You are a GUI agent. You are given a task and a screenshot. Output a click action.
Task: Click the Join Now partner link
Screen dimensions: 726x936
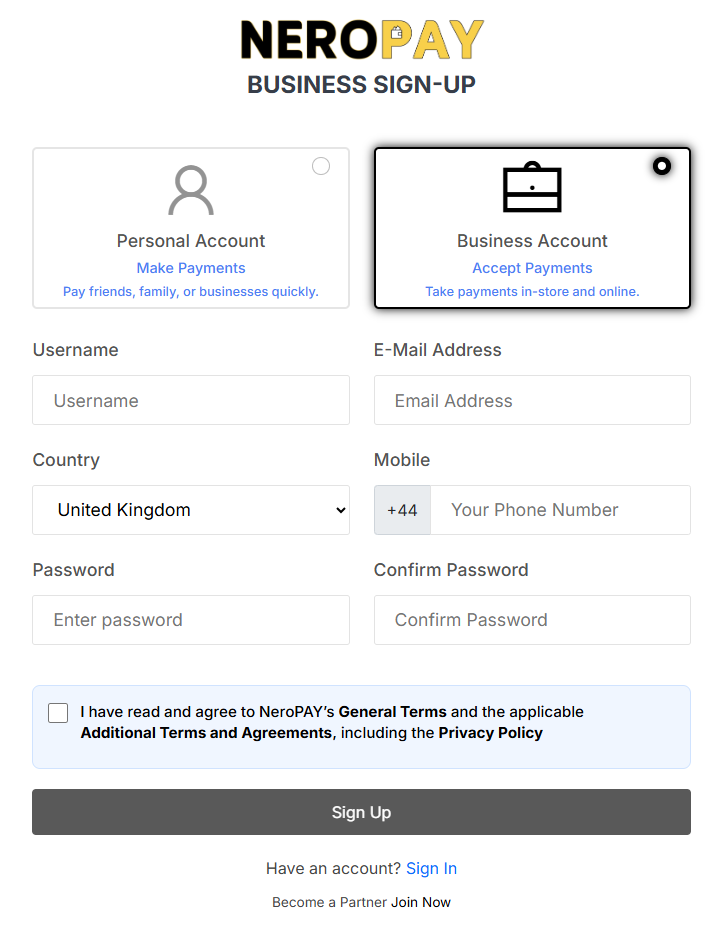421,901
